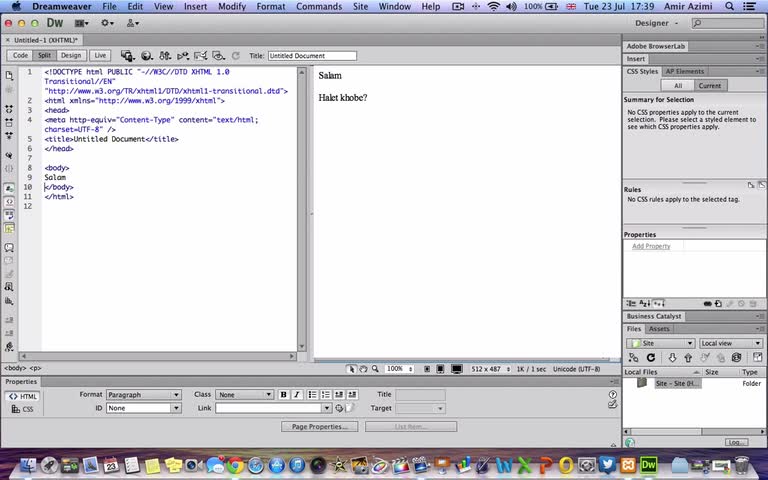This screenshot has width=768, height=480.
Task: Switch Properties inspector to HTML mode
Action: (23, 396)
